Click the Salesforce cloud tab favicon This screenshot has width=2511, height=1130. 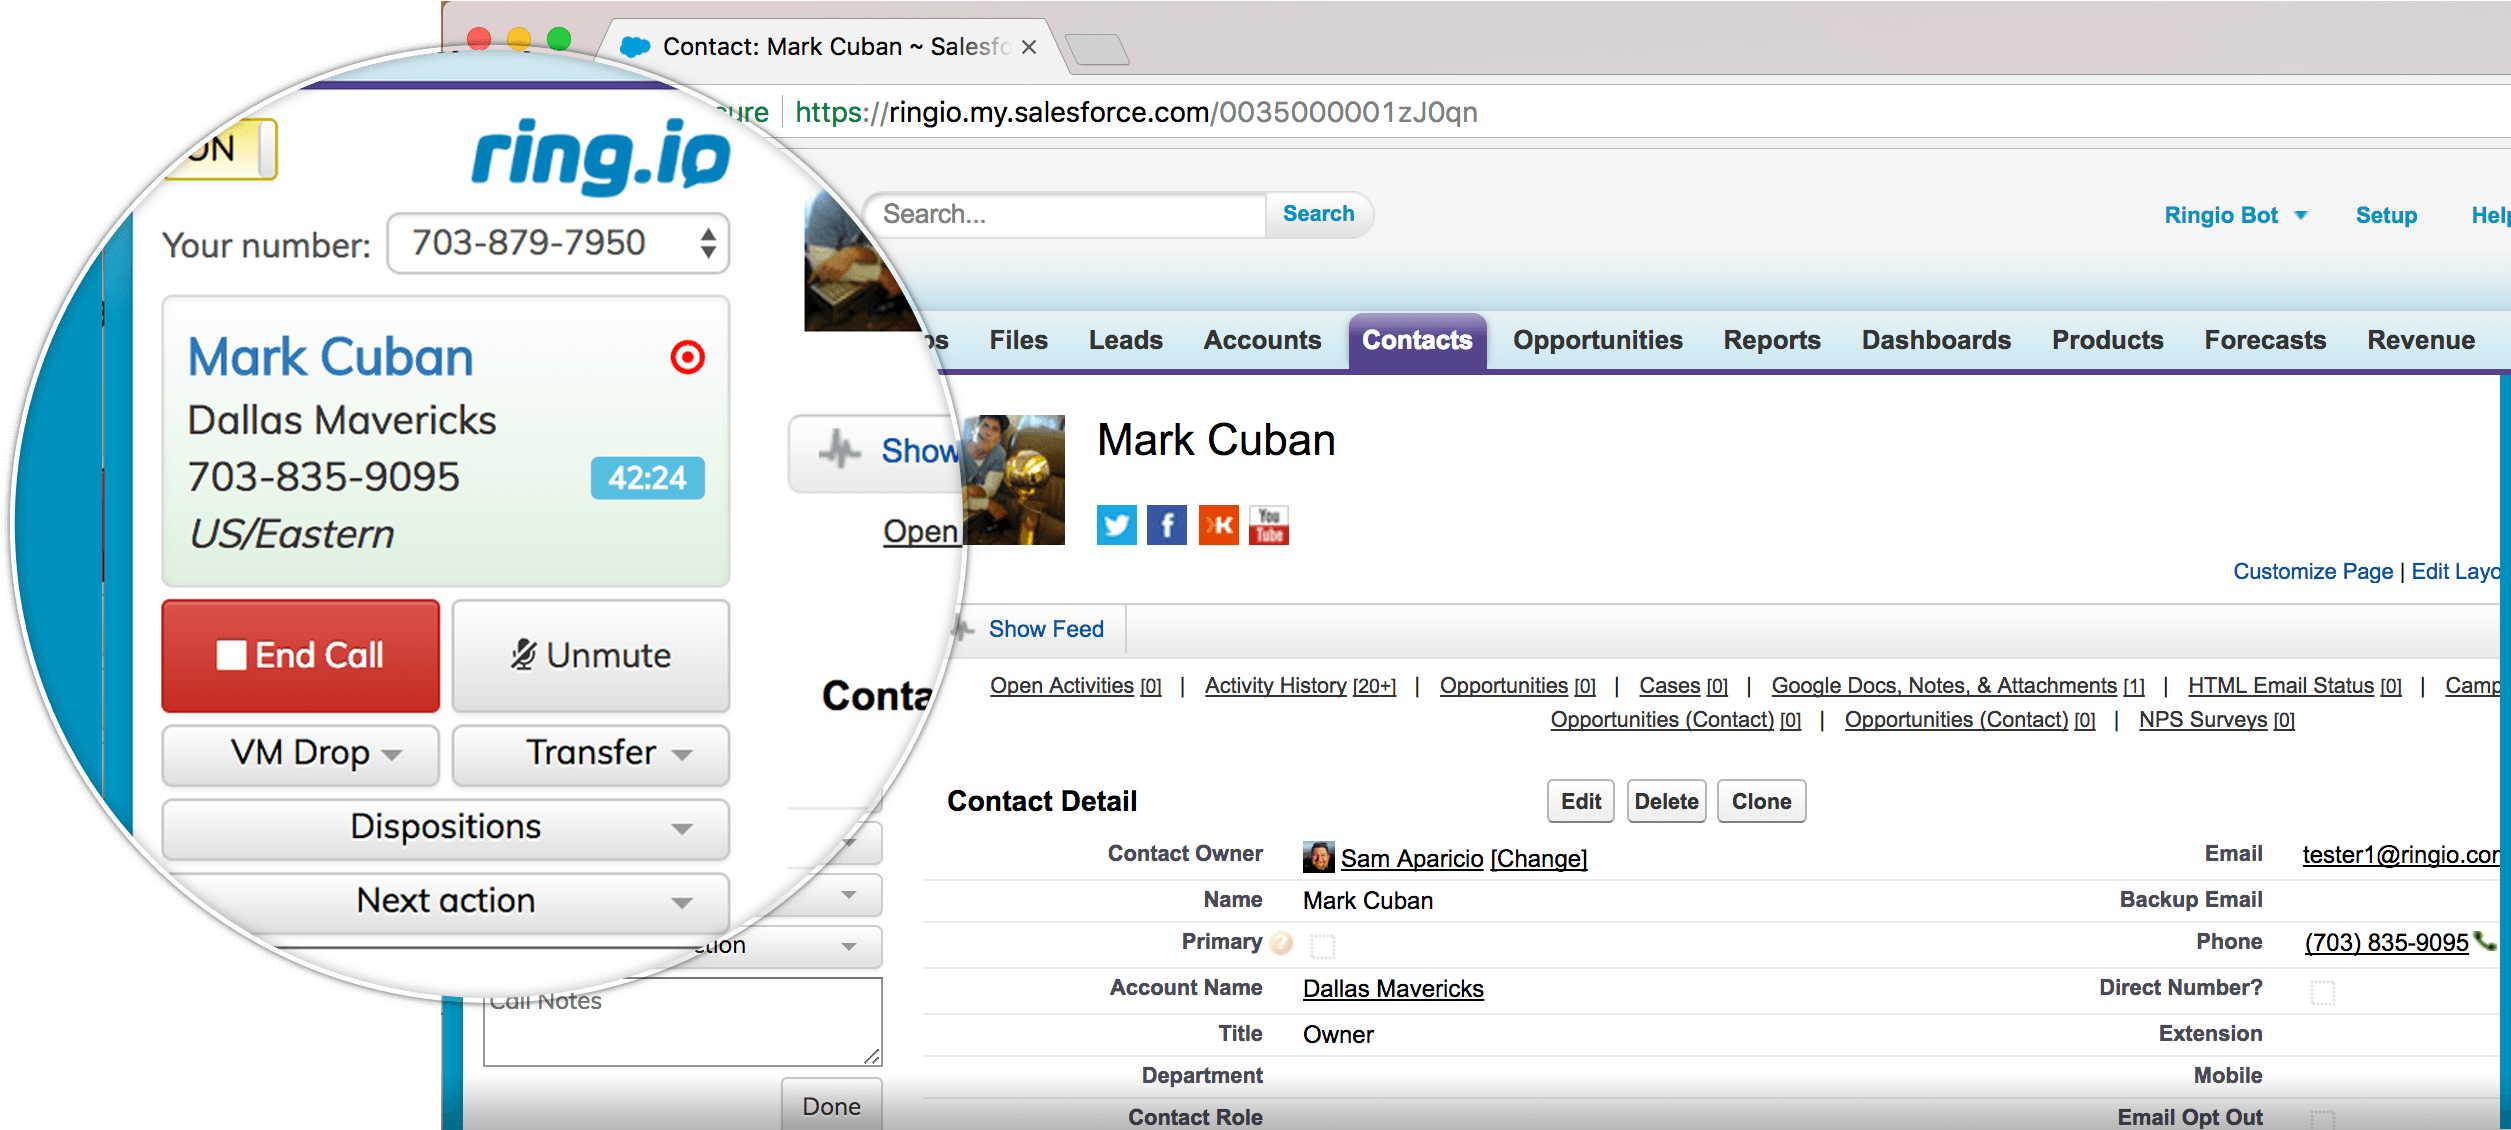[635, 47]
